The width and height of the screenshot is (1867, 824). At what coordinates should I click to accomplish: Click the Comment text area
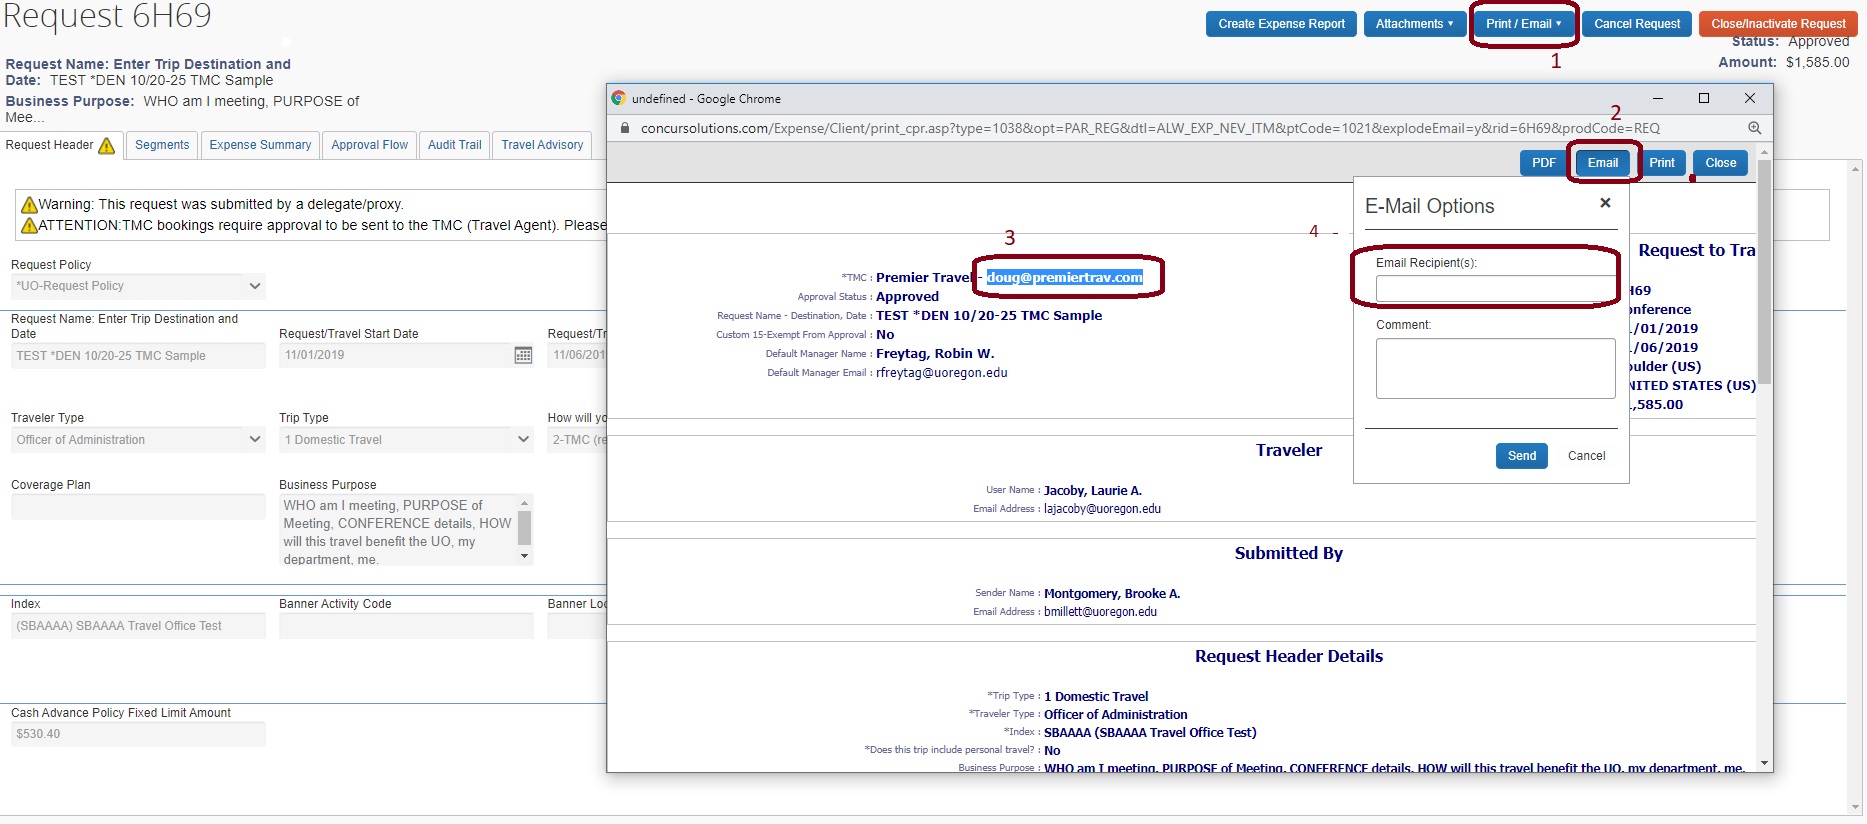pos(1495,368)
